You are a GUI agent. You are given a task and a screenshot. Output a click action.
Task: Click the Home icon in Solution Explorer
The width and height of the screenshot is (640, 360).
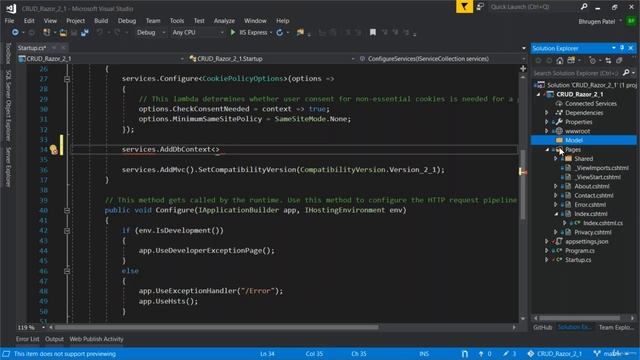coord(560,60)
